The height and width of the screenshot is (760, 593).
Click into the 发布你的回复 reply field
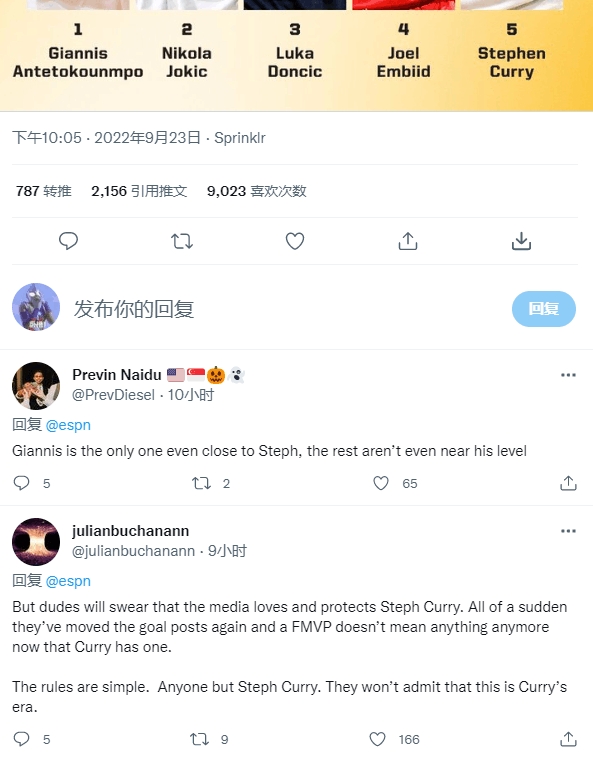286,309
